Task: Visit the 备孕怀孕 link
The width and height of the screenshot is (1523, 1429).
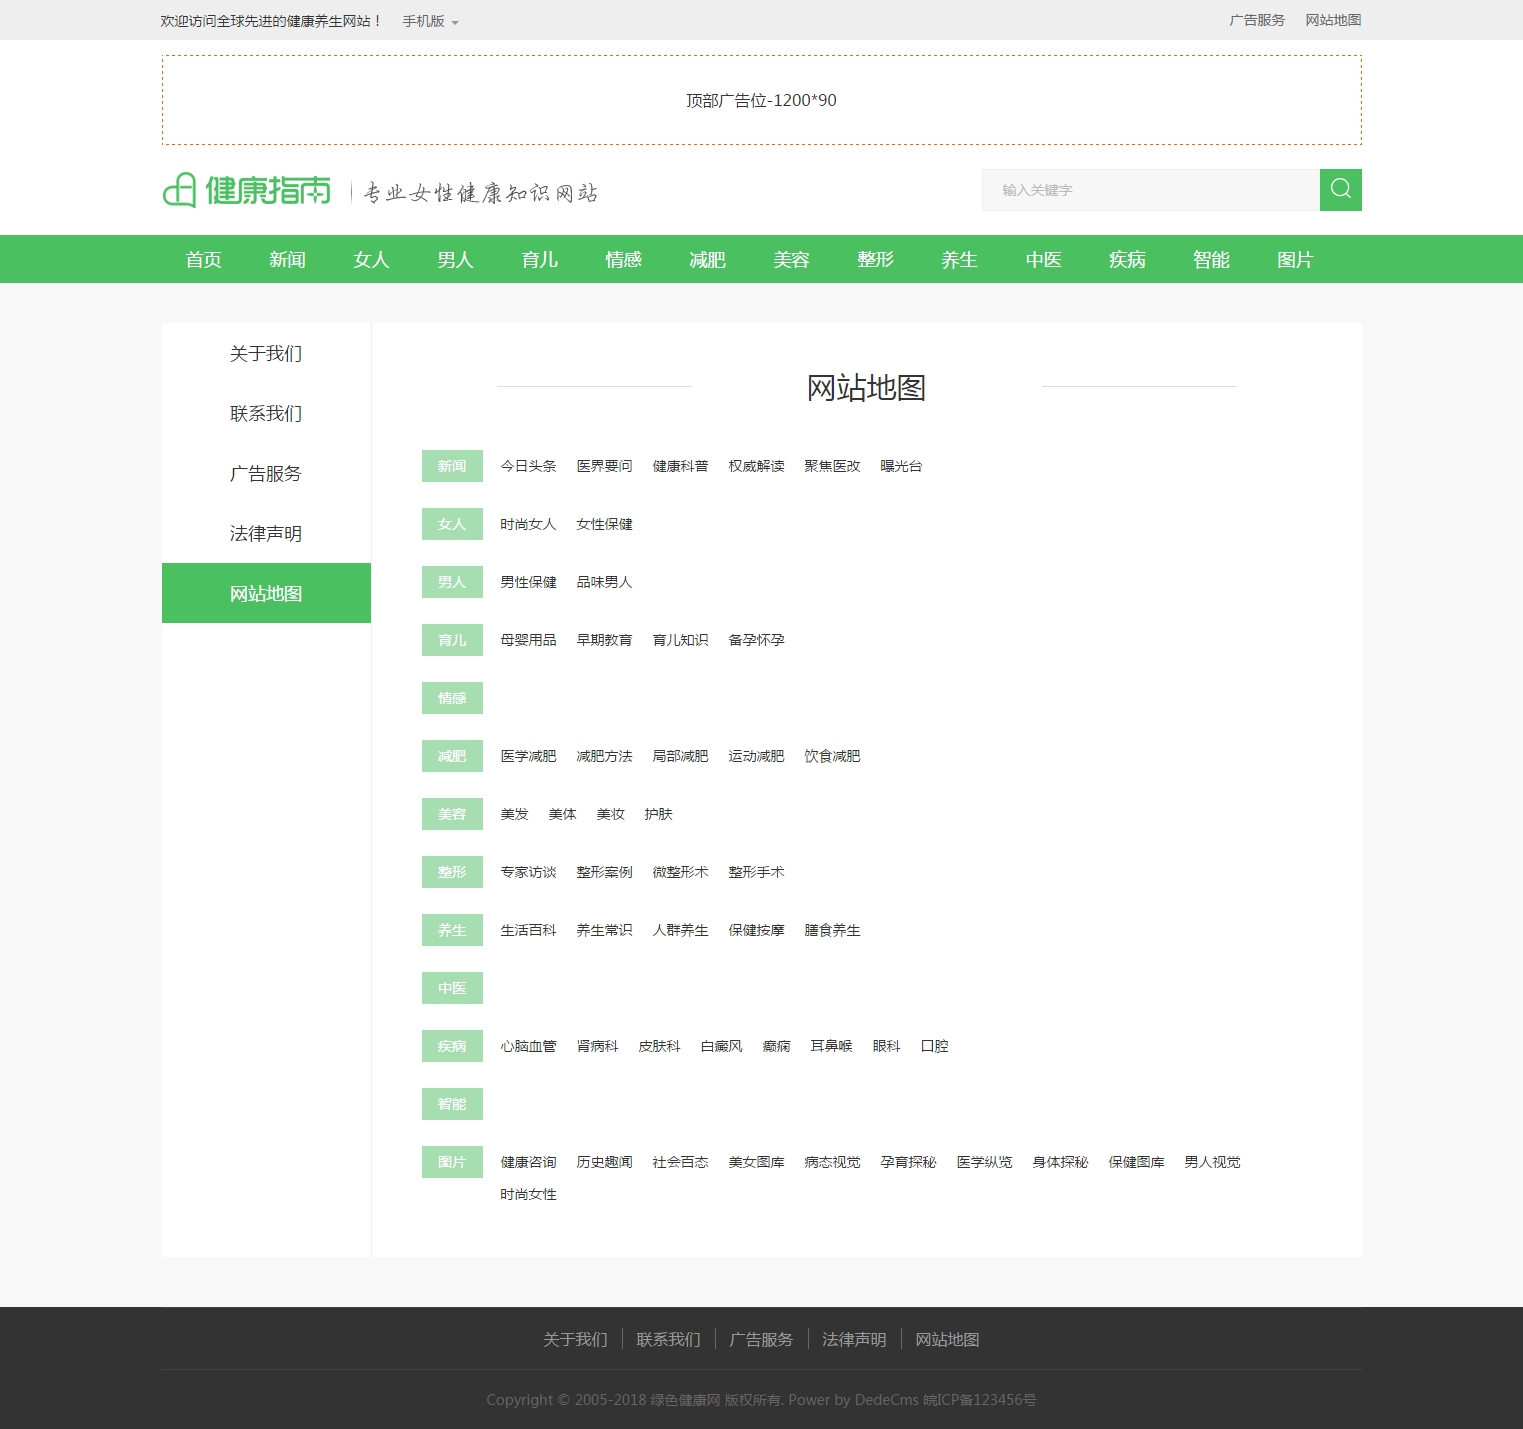Action: coord(756,640)
